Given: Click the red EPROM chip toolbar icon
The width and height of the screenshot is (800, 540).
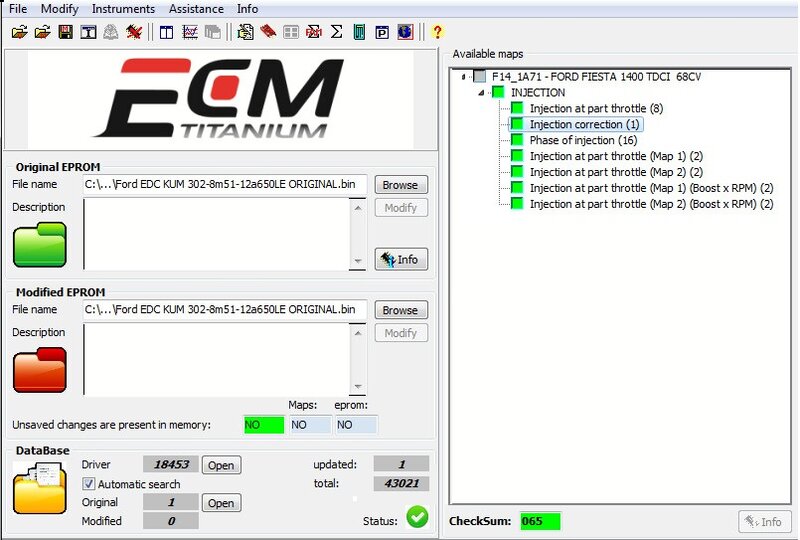Looking at the screenshot, I should [268, 32].
